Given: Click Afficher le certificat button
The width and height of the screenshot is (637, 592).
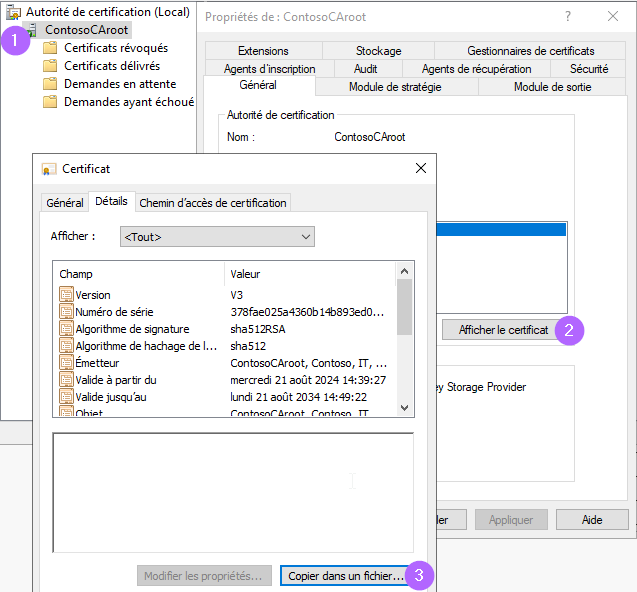Looking at the screenshot, I should pos(503,330).
